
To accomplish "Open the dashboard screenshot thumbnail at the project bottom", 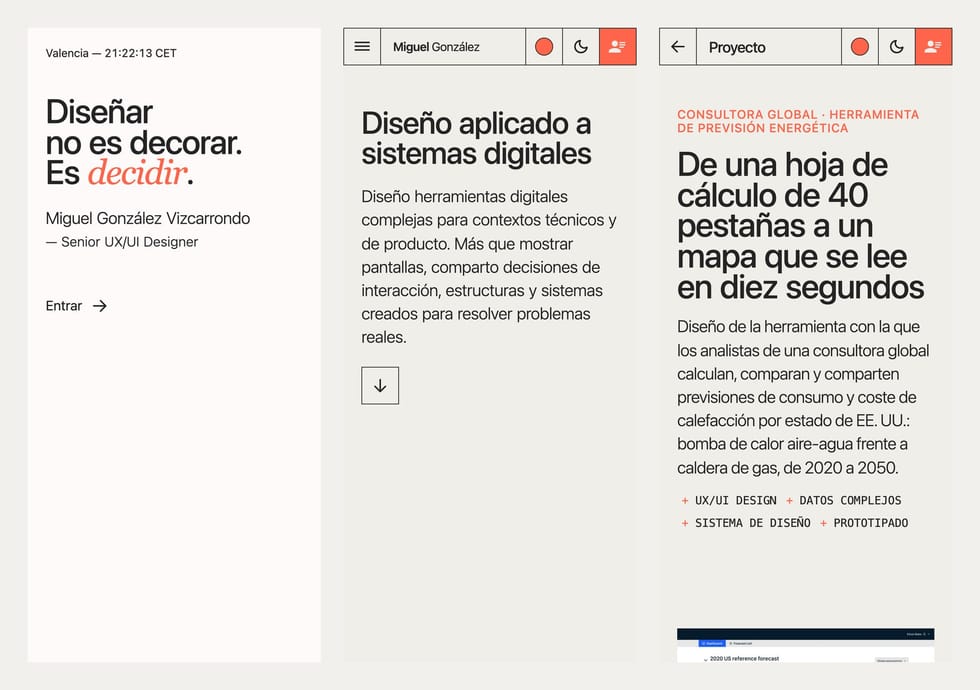I will pos(806,645).
